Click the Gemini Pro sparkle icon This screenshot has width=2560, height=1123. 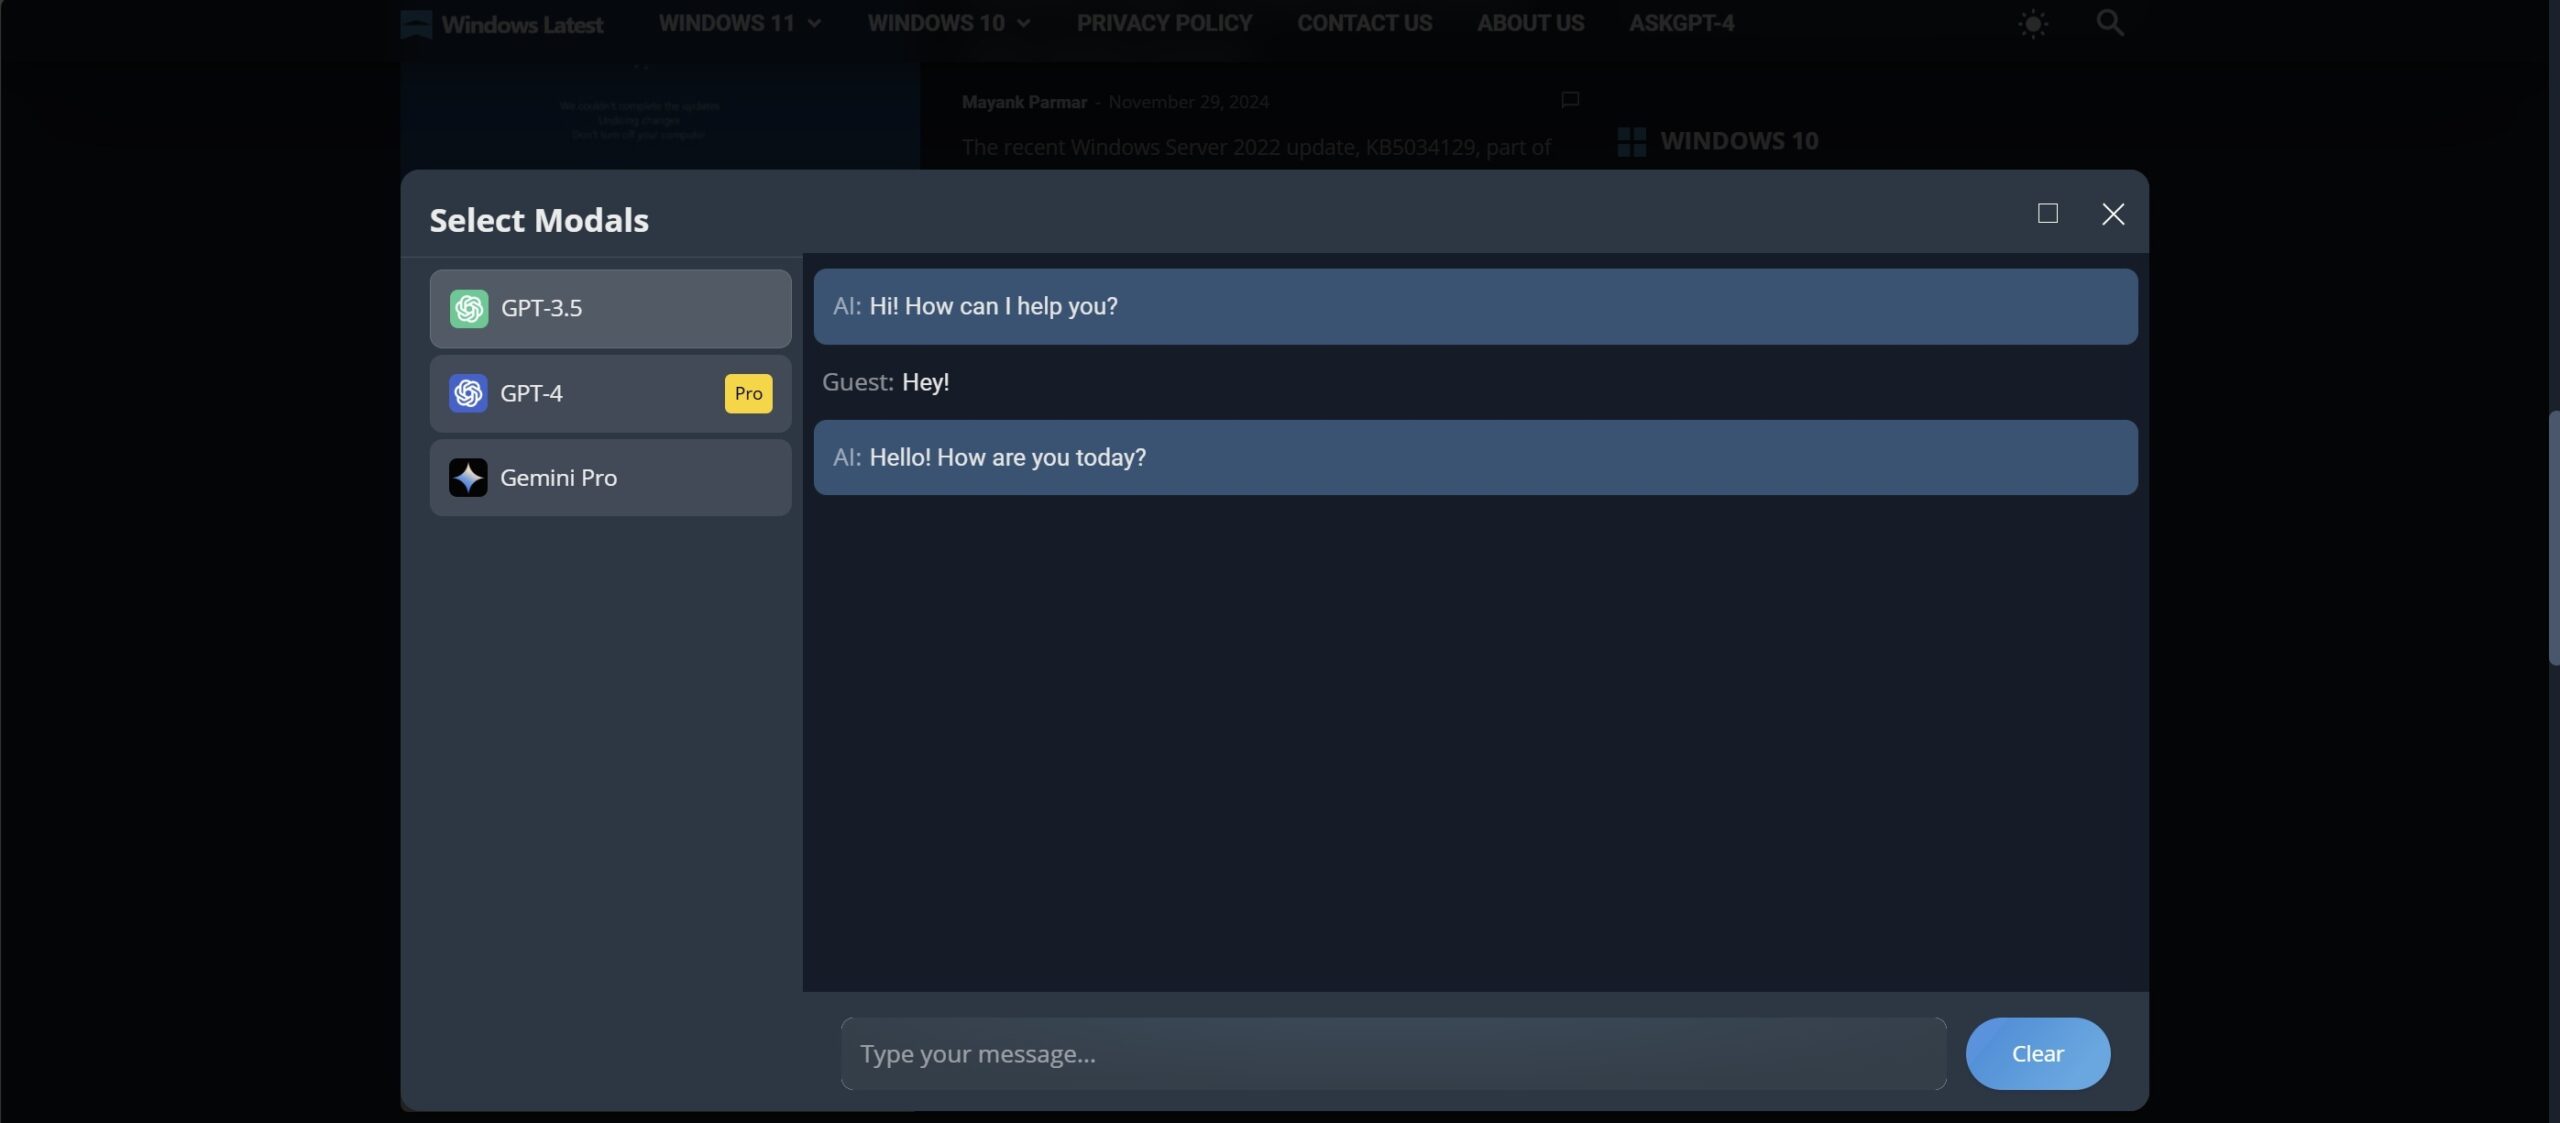click(468, 478)
